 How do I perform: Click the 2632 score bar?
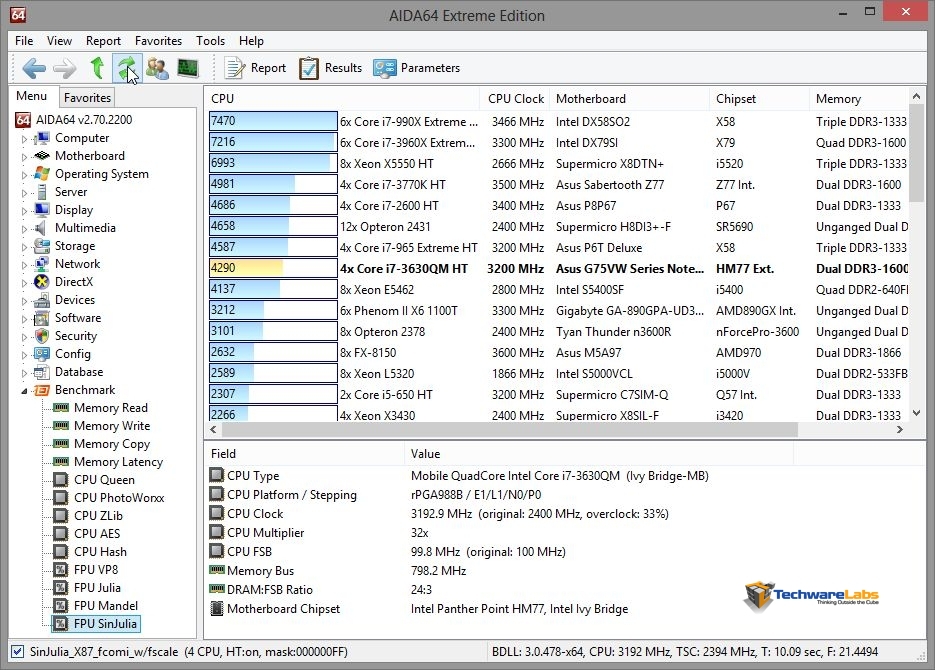pos(273,352)
